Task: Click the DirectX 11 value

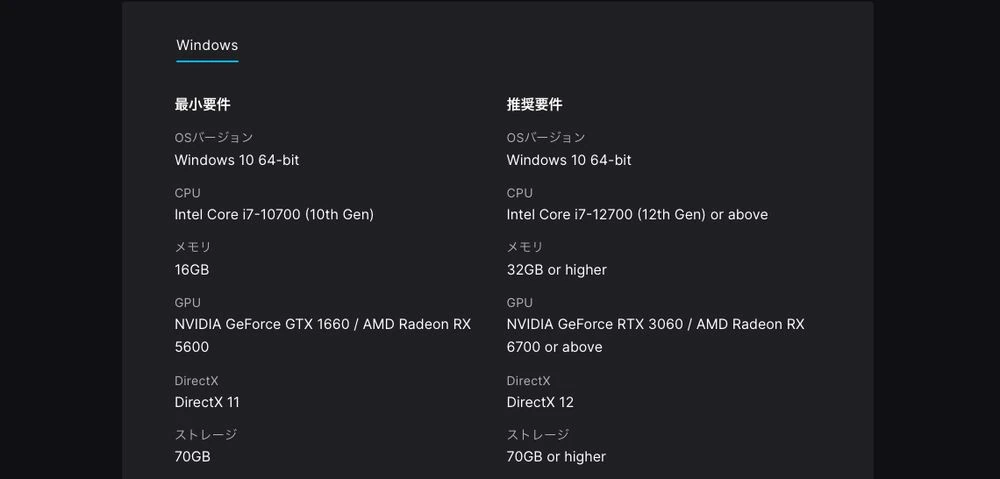Action: point(207,402)
